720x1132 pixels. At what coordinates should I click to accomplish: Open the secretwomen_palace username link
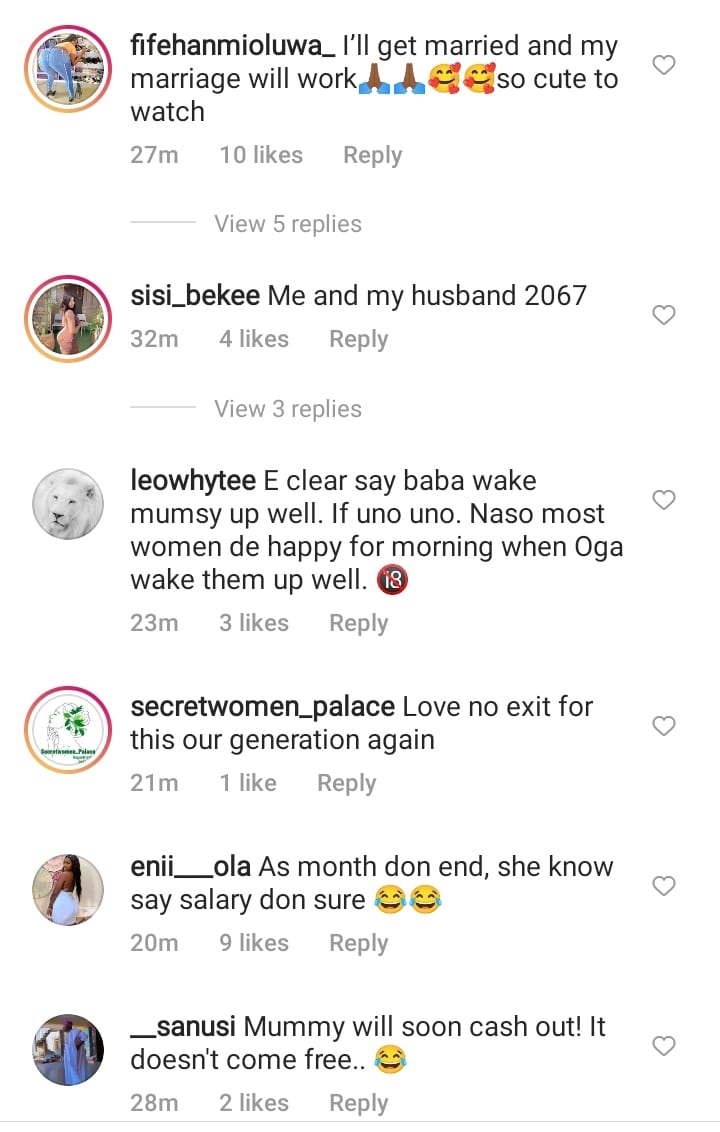point(262,707)
